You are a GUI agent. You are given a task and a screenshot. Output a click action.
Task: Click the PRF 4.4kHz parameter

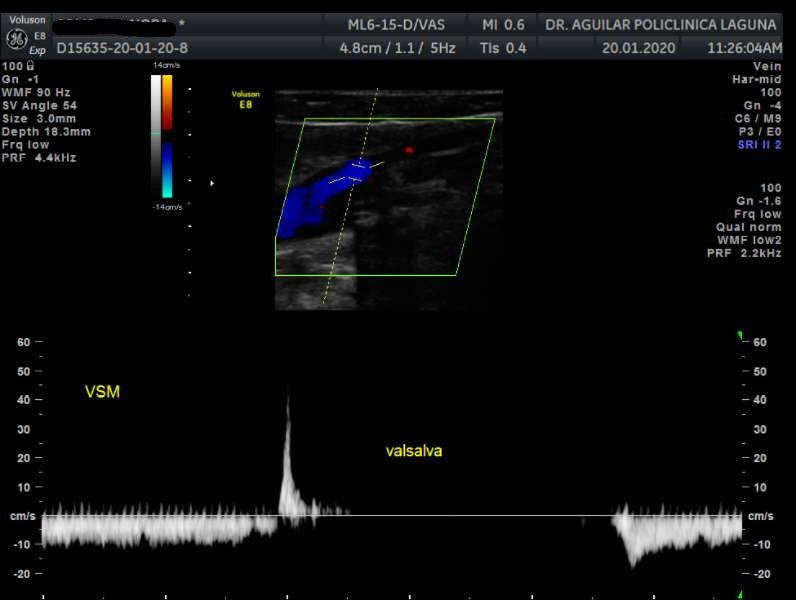tap(40, 158)
